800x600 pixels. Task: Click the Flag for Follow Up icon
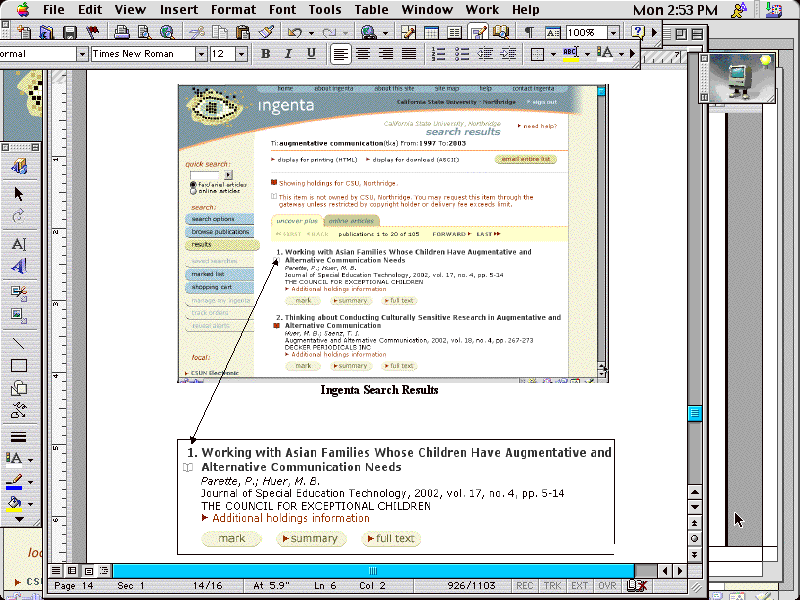point(92,33)
